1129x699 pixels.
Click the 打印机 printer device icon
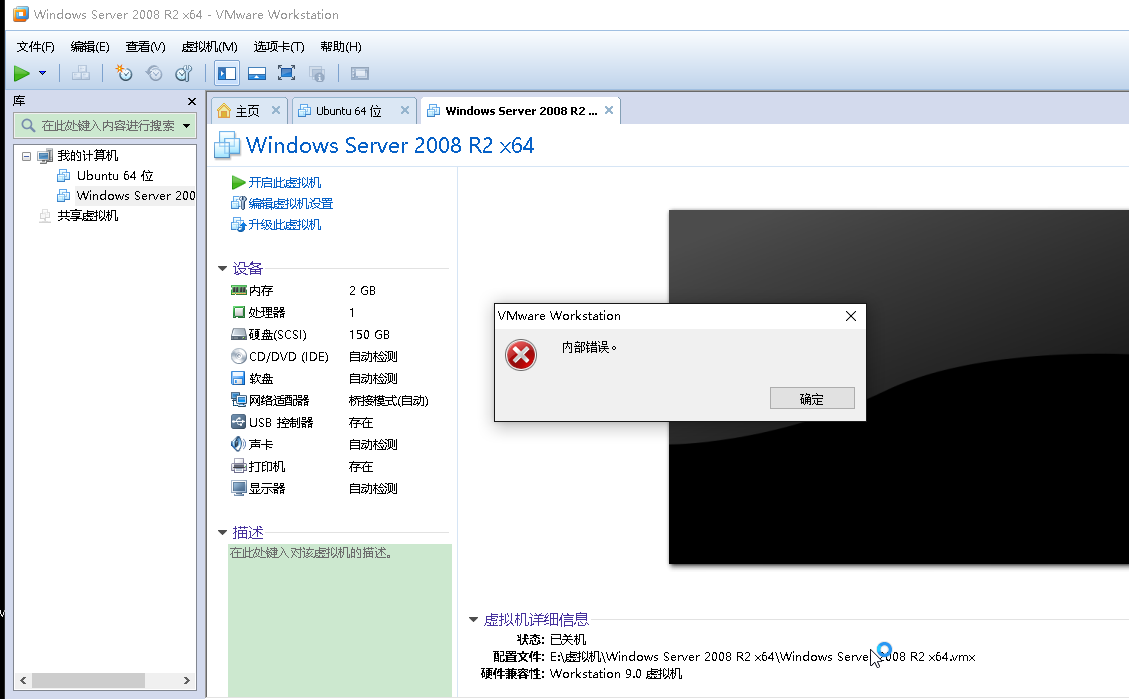(x=238, y=466)
